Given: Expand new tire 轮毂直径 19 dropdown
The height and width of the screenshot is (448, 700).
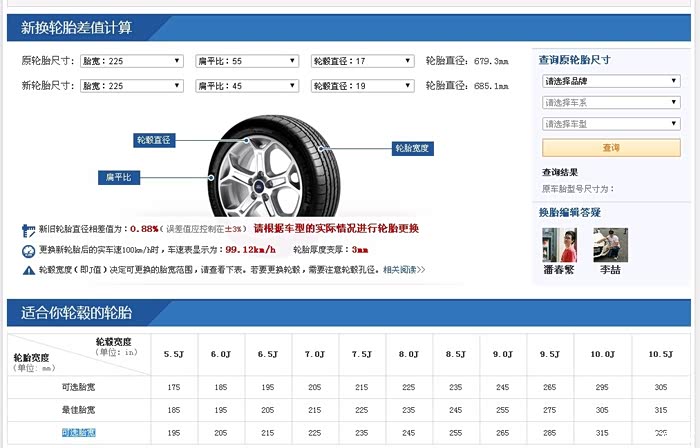Looking at the screenshot, I should click(362, 86).
